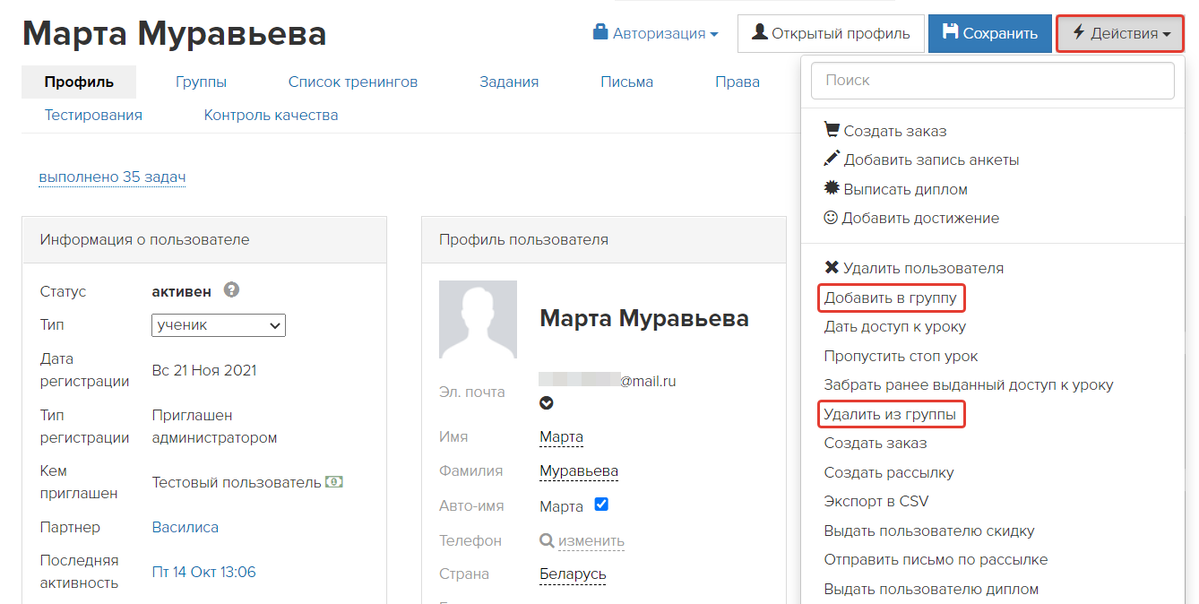1199x604 pixels.
Task: Click the Марта Муравьева page heading
Action: (174, 34)
